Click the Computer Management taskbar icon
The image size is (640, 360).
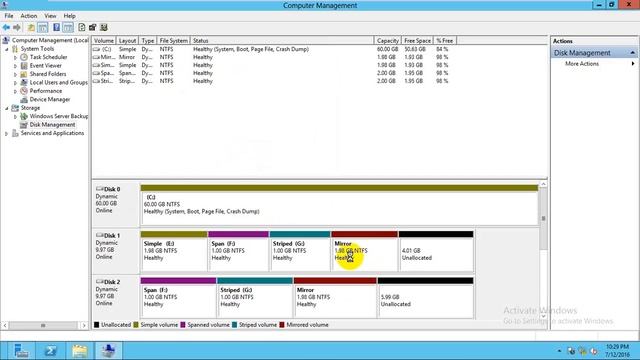tap(109, 351)
